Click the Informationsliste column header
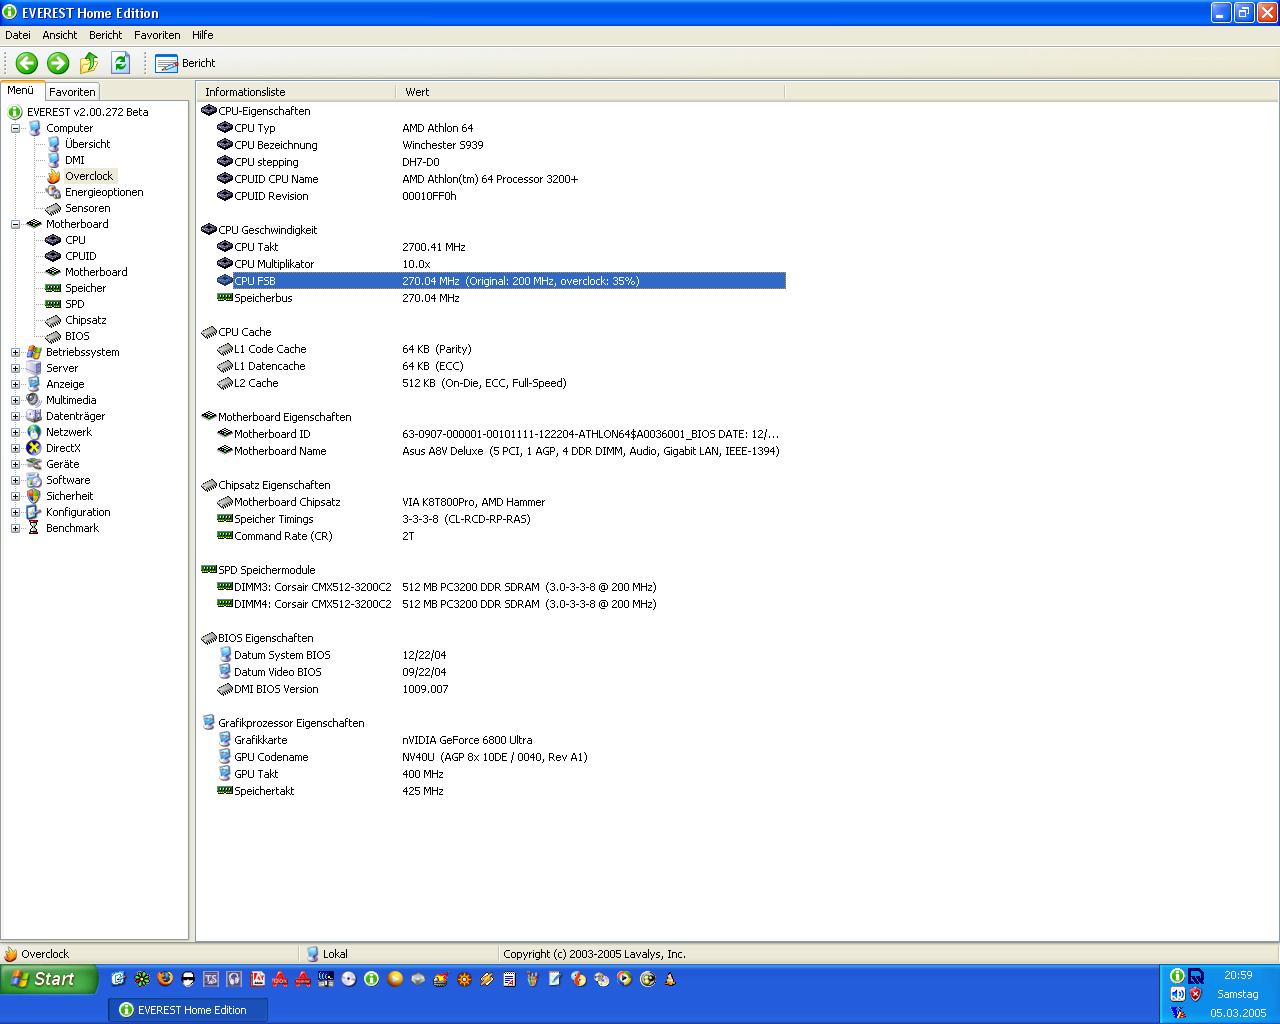The width and height of the screenshot is (1280, 1024). coord(296,92)
